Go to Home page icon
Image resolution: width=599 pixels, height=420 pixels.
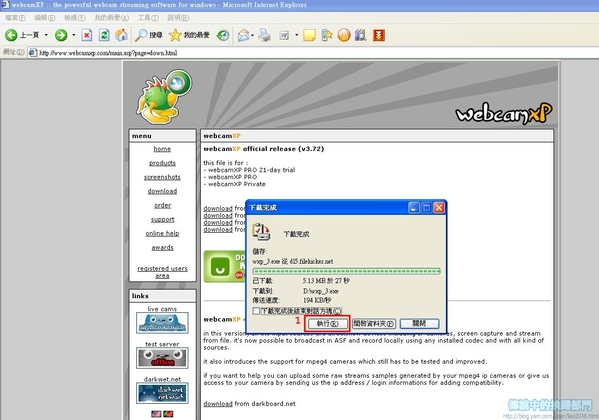(121, 35)
